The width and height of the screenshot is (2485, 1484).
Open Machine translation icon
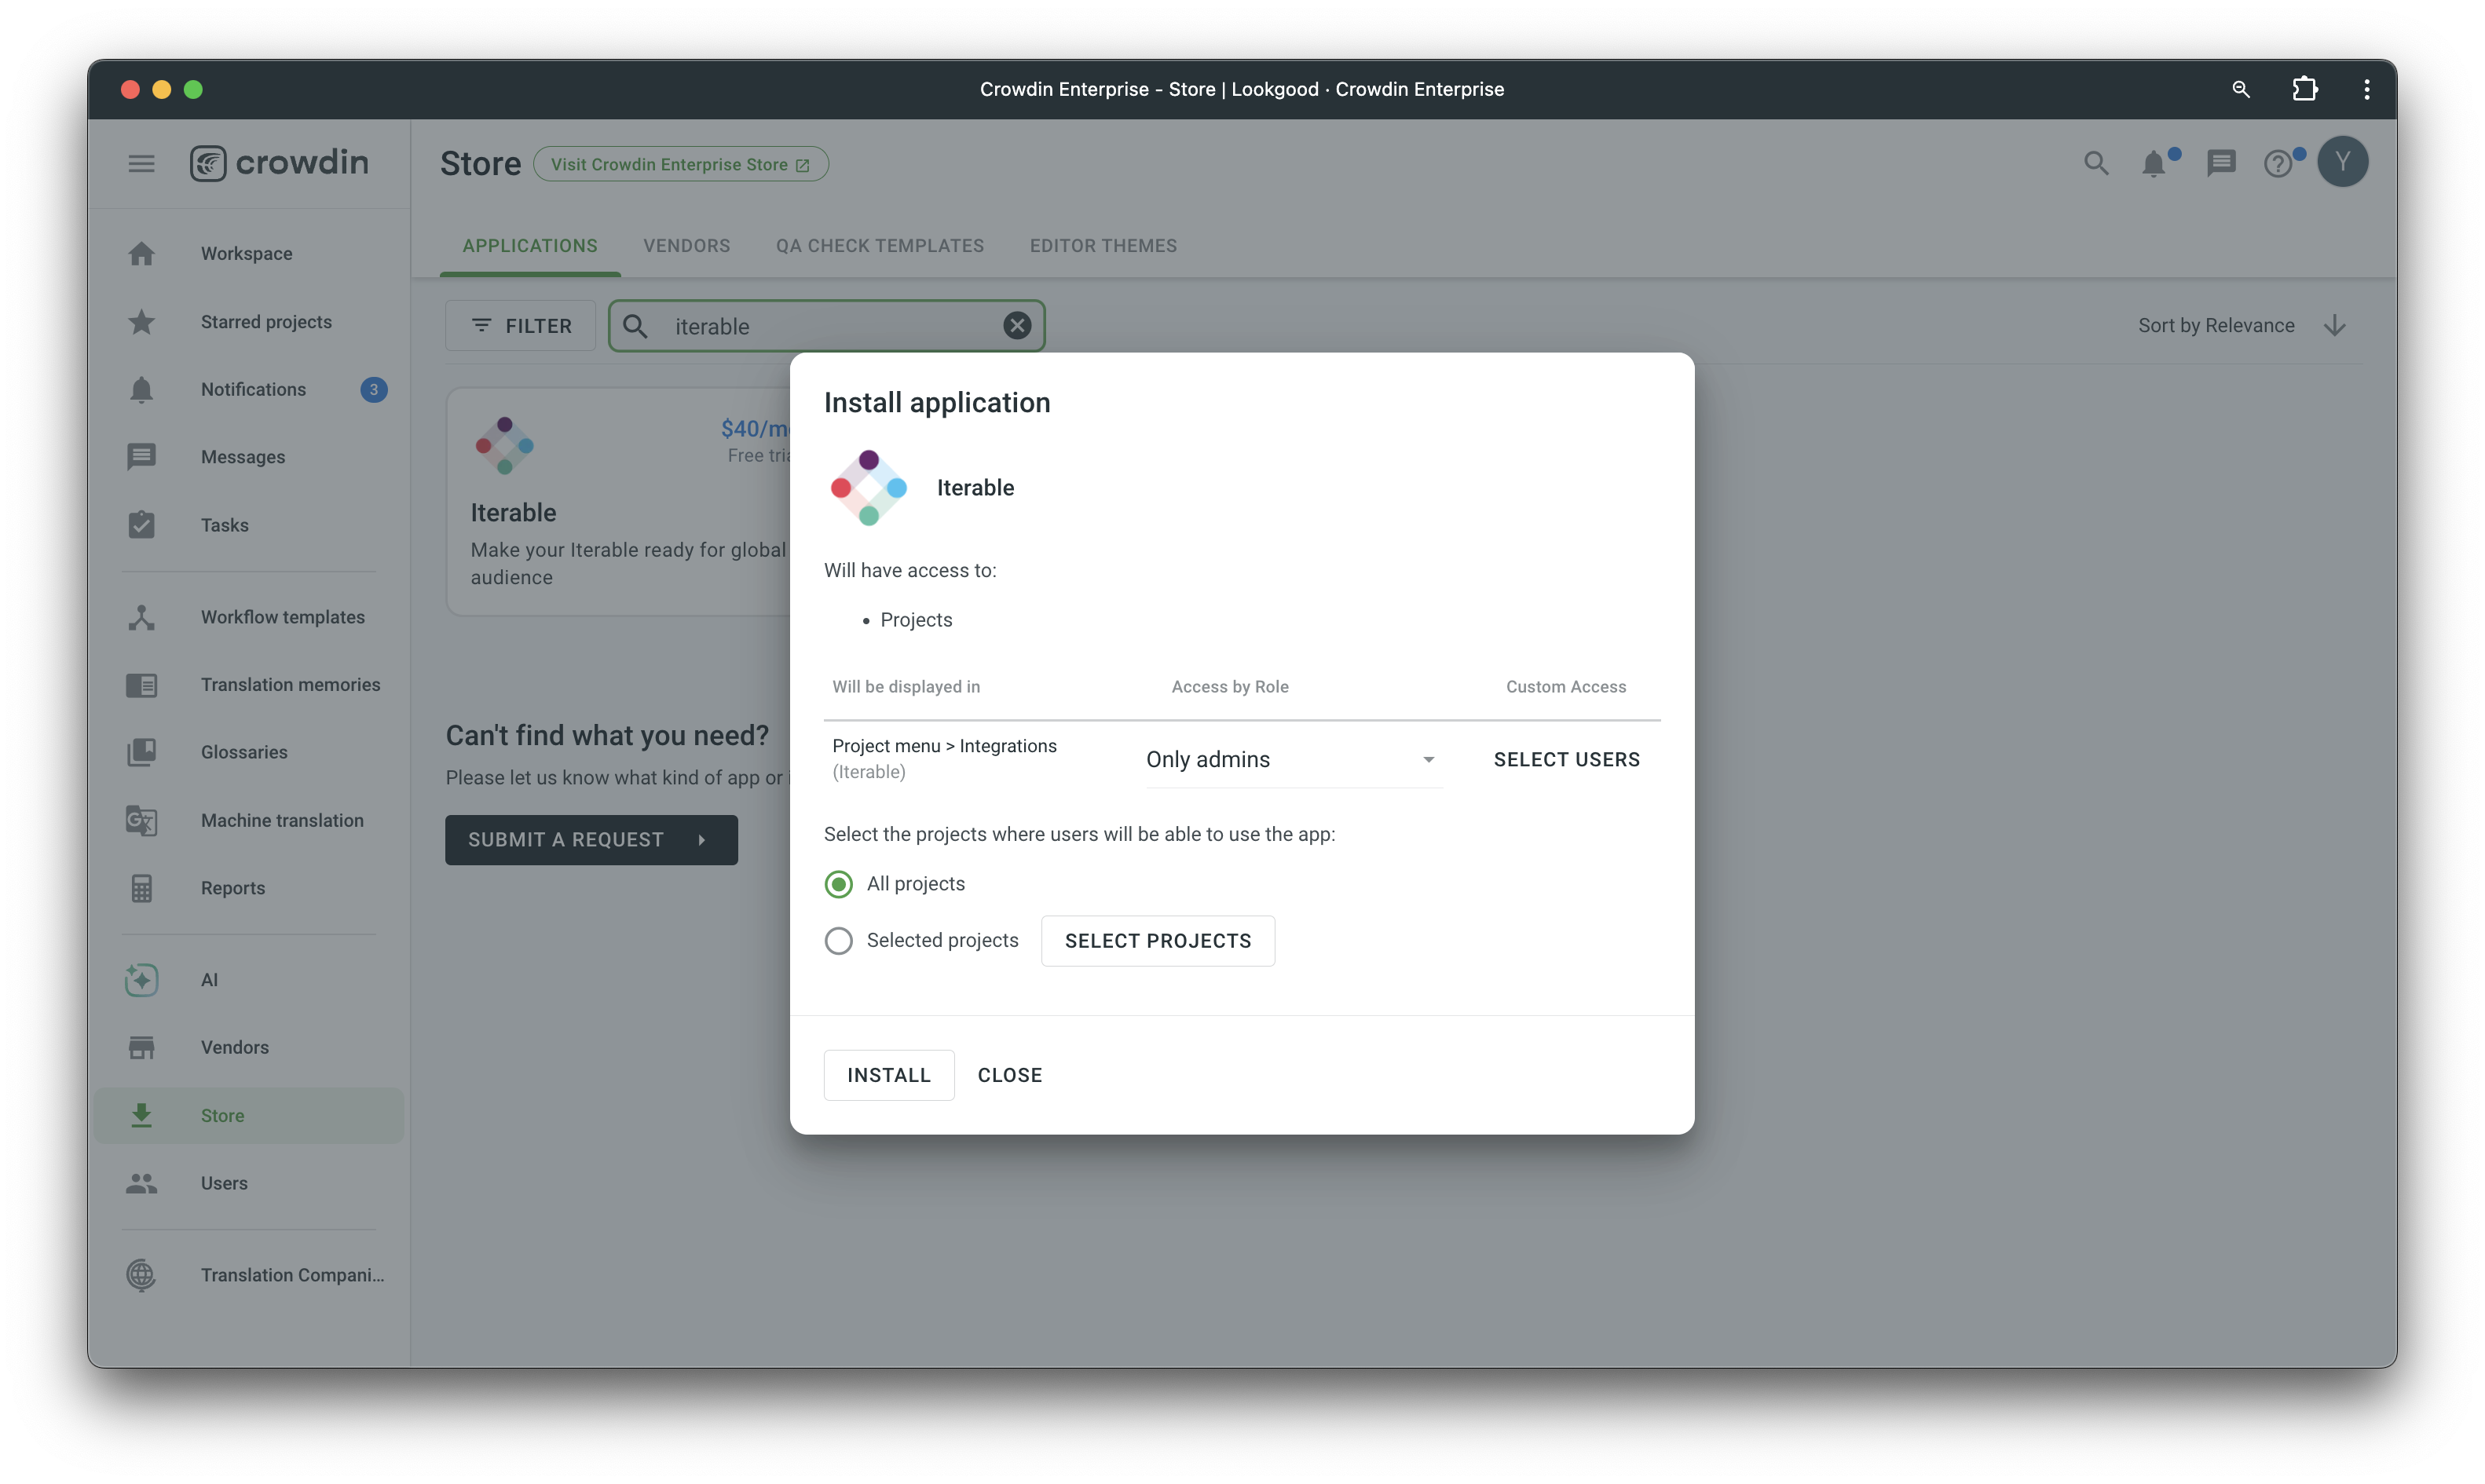click(x=141, y=820)
